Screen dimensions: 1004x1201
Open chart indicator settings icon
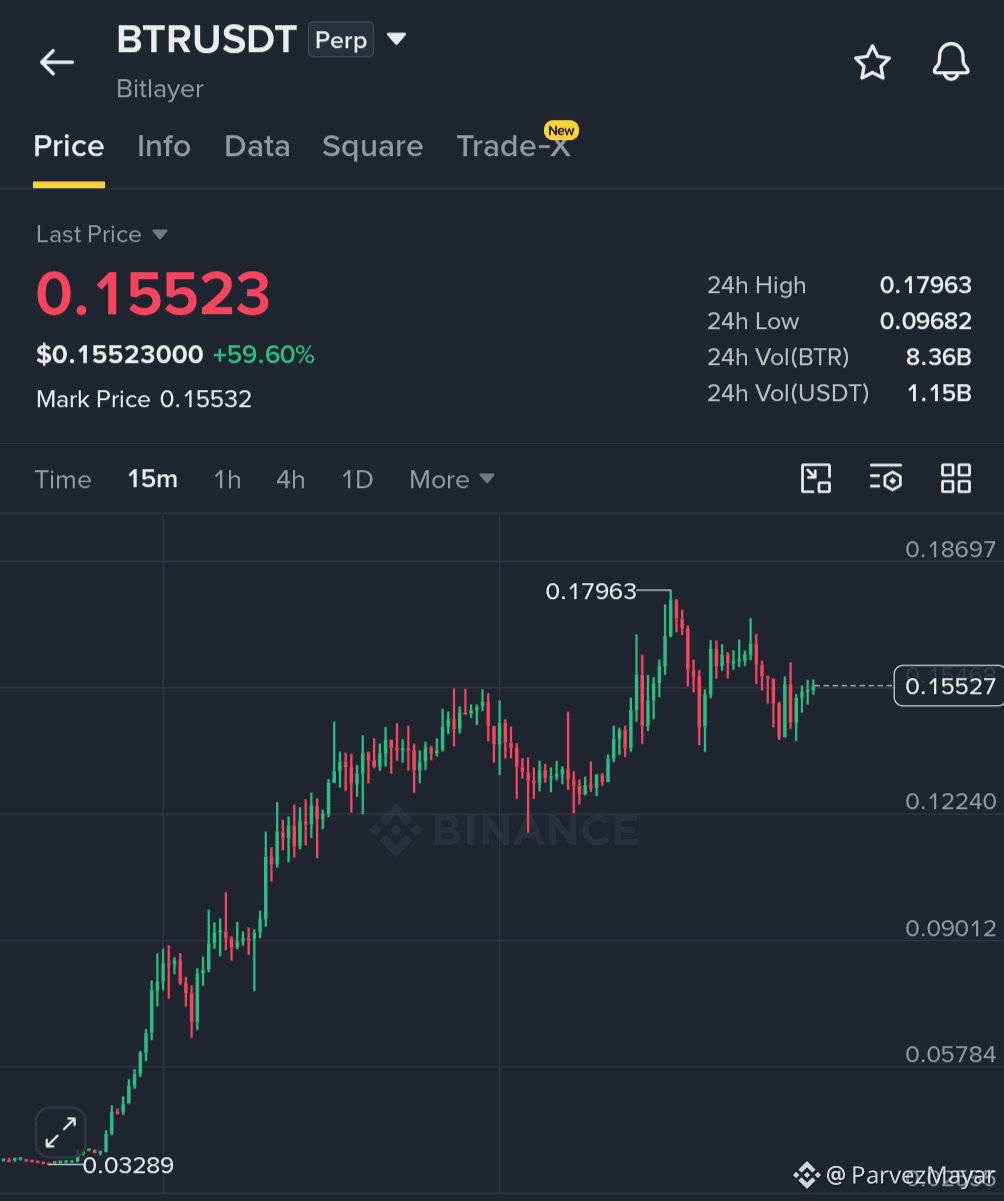886,479
